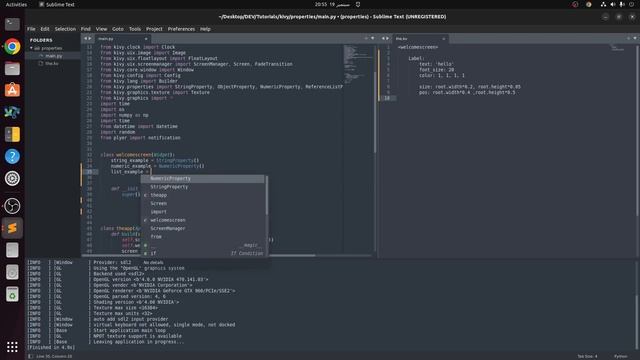Screen dimensions: 640x360
Task: Choose welcomescreen from autocomplete list
Action: pos(203,220)
